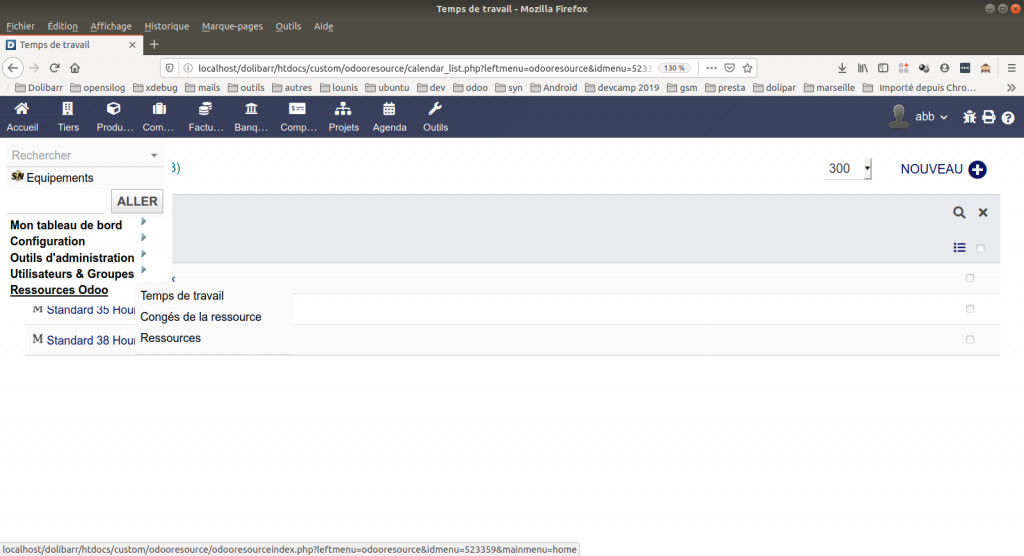Open the Firefox library icon
This screenshot has height=556, width=1024.
(863, 68)
